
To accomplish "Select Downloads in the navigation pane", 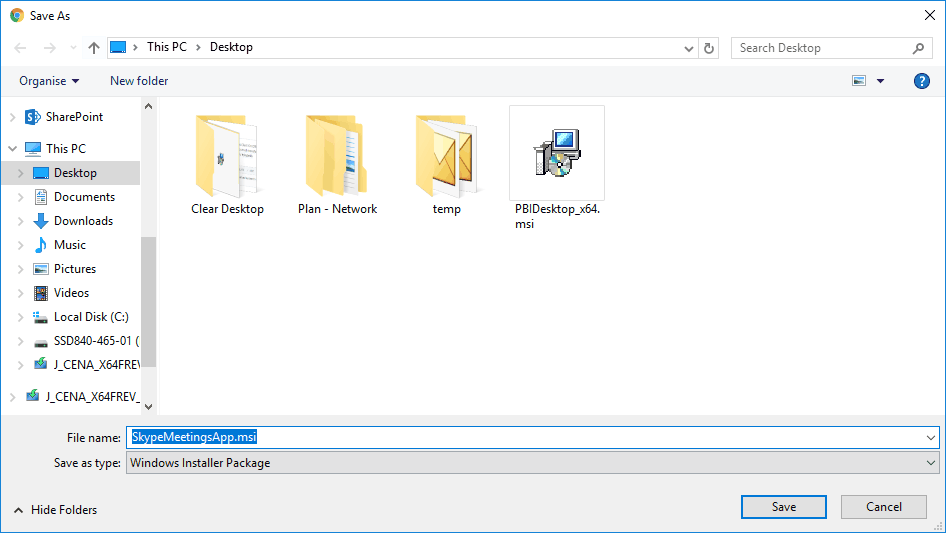I will click(83, 221).
